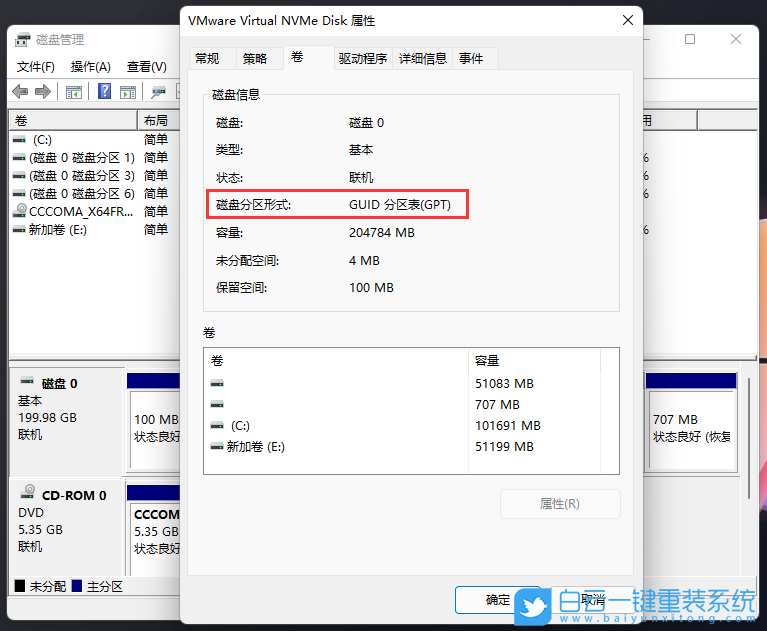Click the 布局 column header

coord(159,120)
